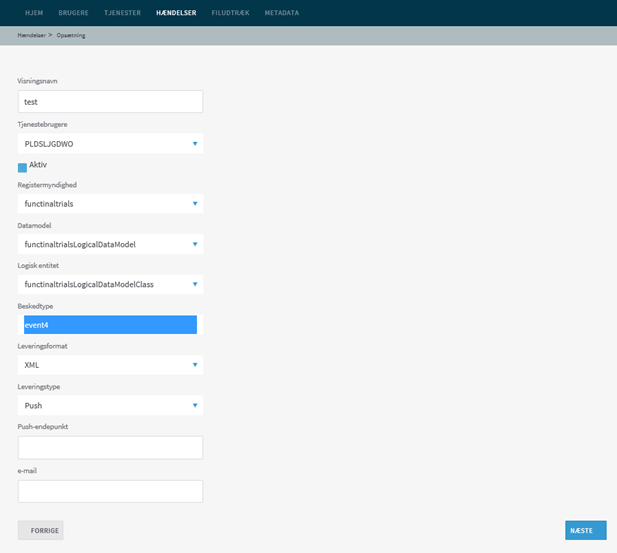Go to the TJENESTER tab
The image size is (617, 553).
pyautogui.click(x=122, y=13)
